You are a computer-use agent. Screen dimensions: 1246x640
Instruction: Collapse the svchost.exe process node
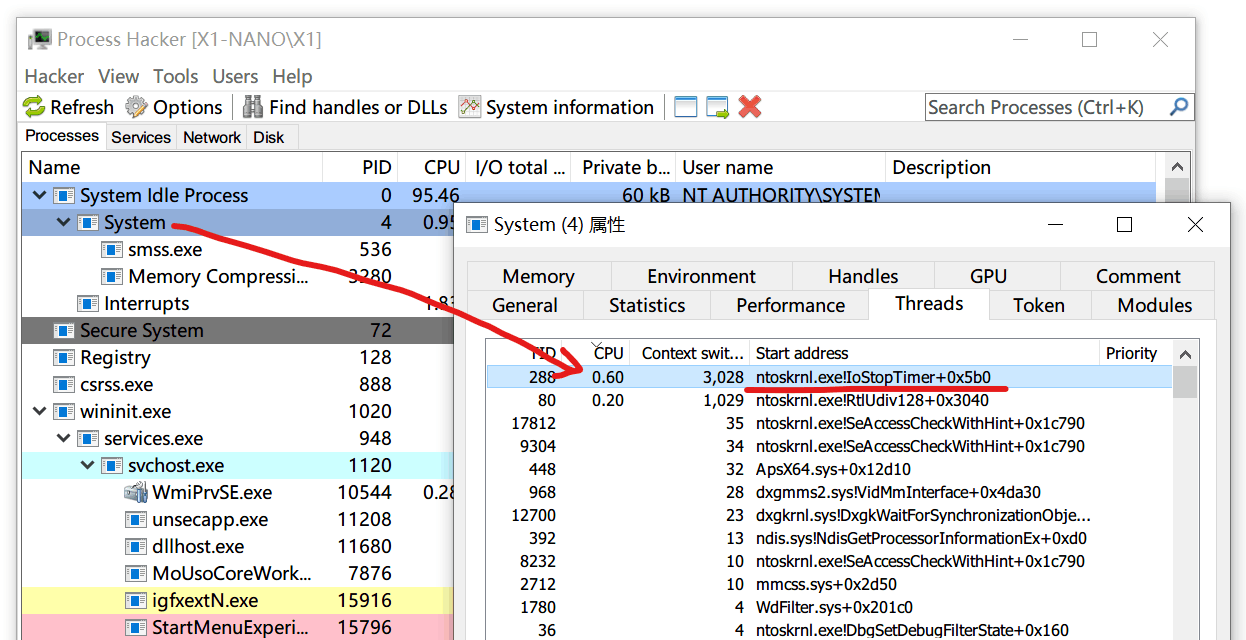point(88,465)
